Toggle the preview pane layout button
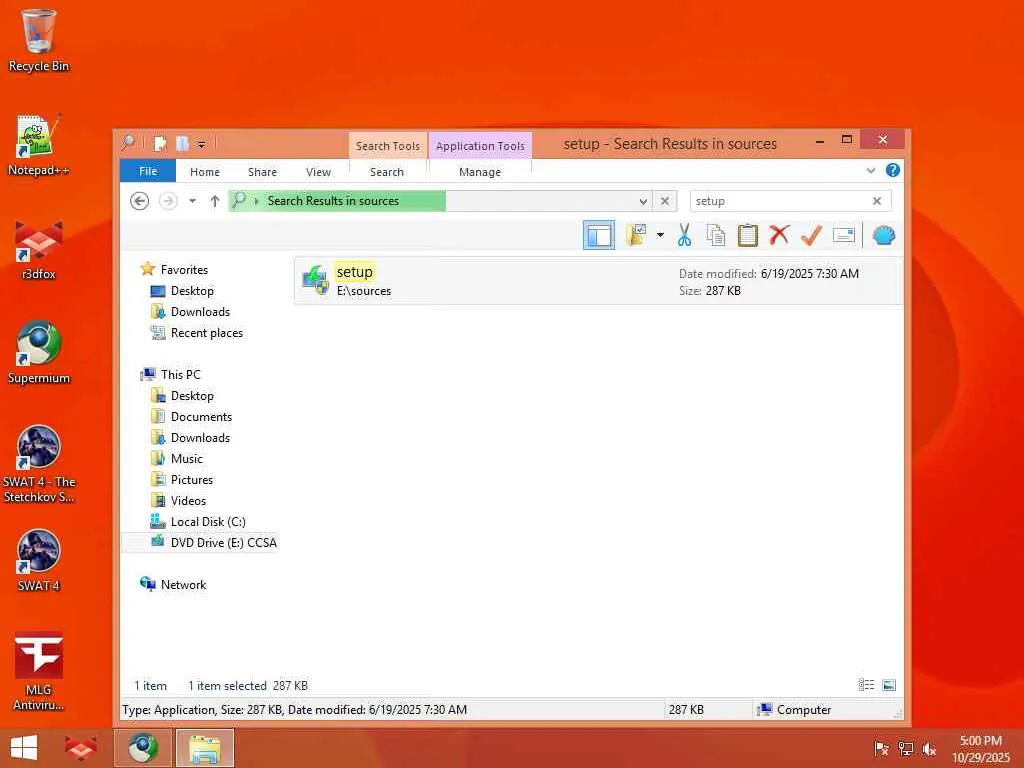Viewport: 1024px width, 768px height. pyautogui.click(x=598, y=235)
